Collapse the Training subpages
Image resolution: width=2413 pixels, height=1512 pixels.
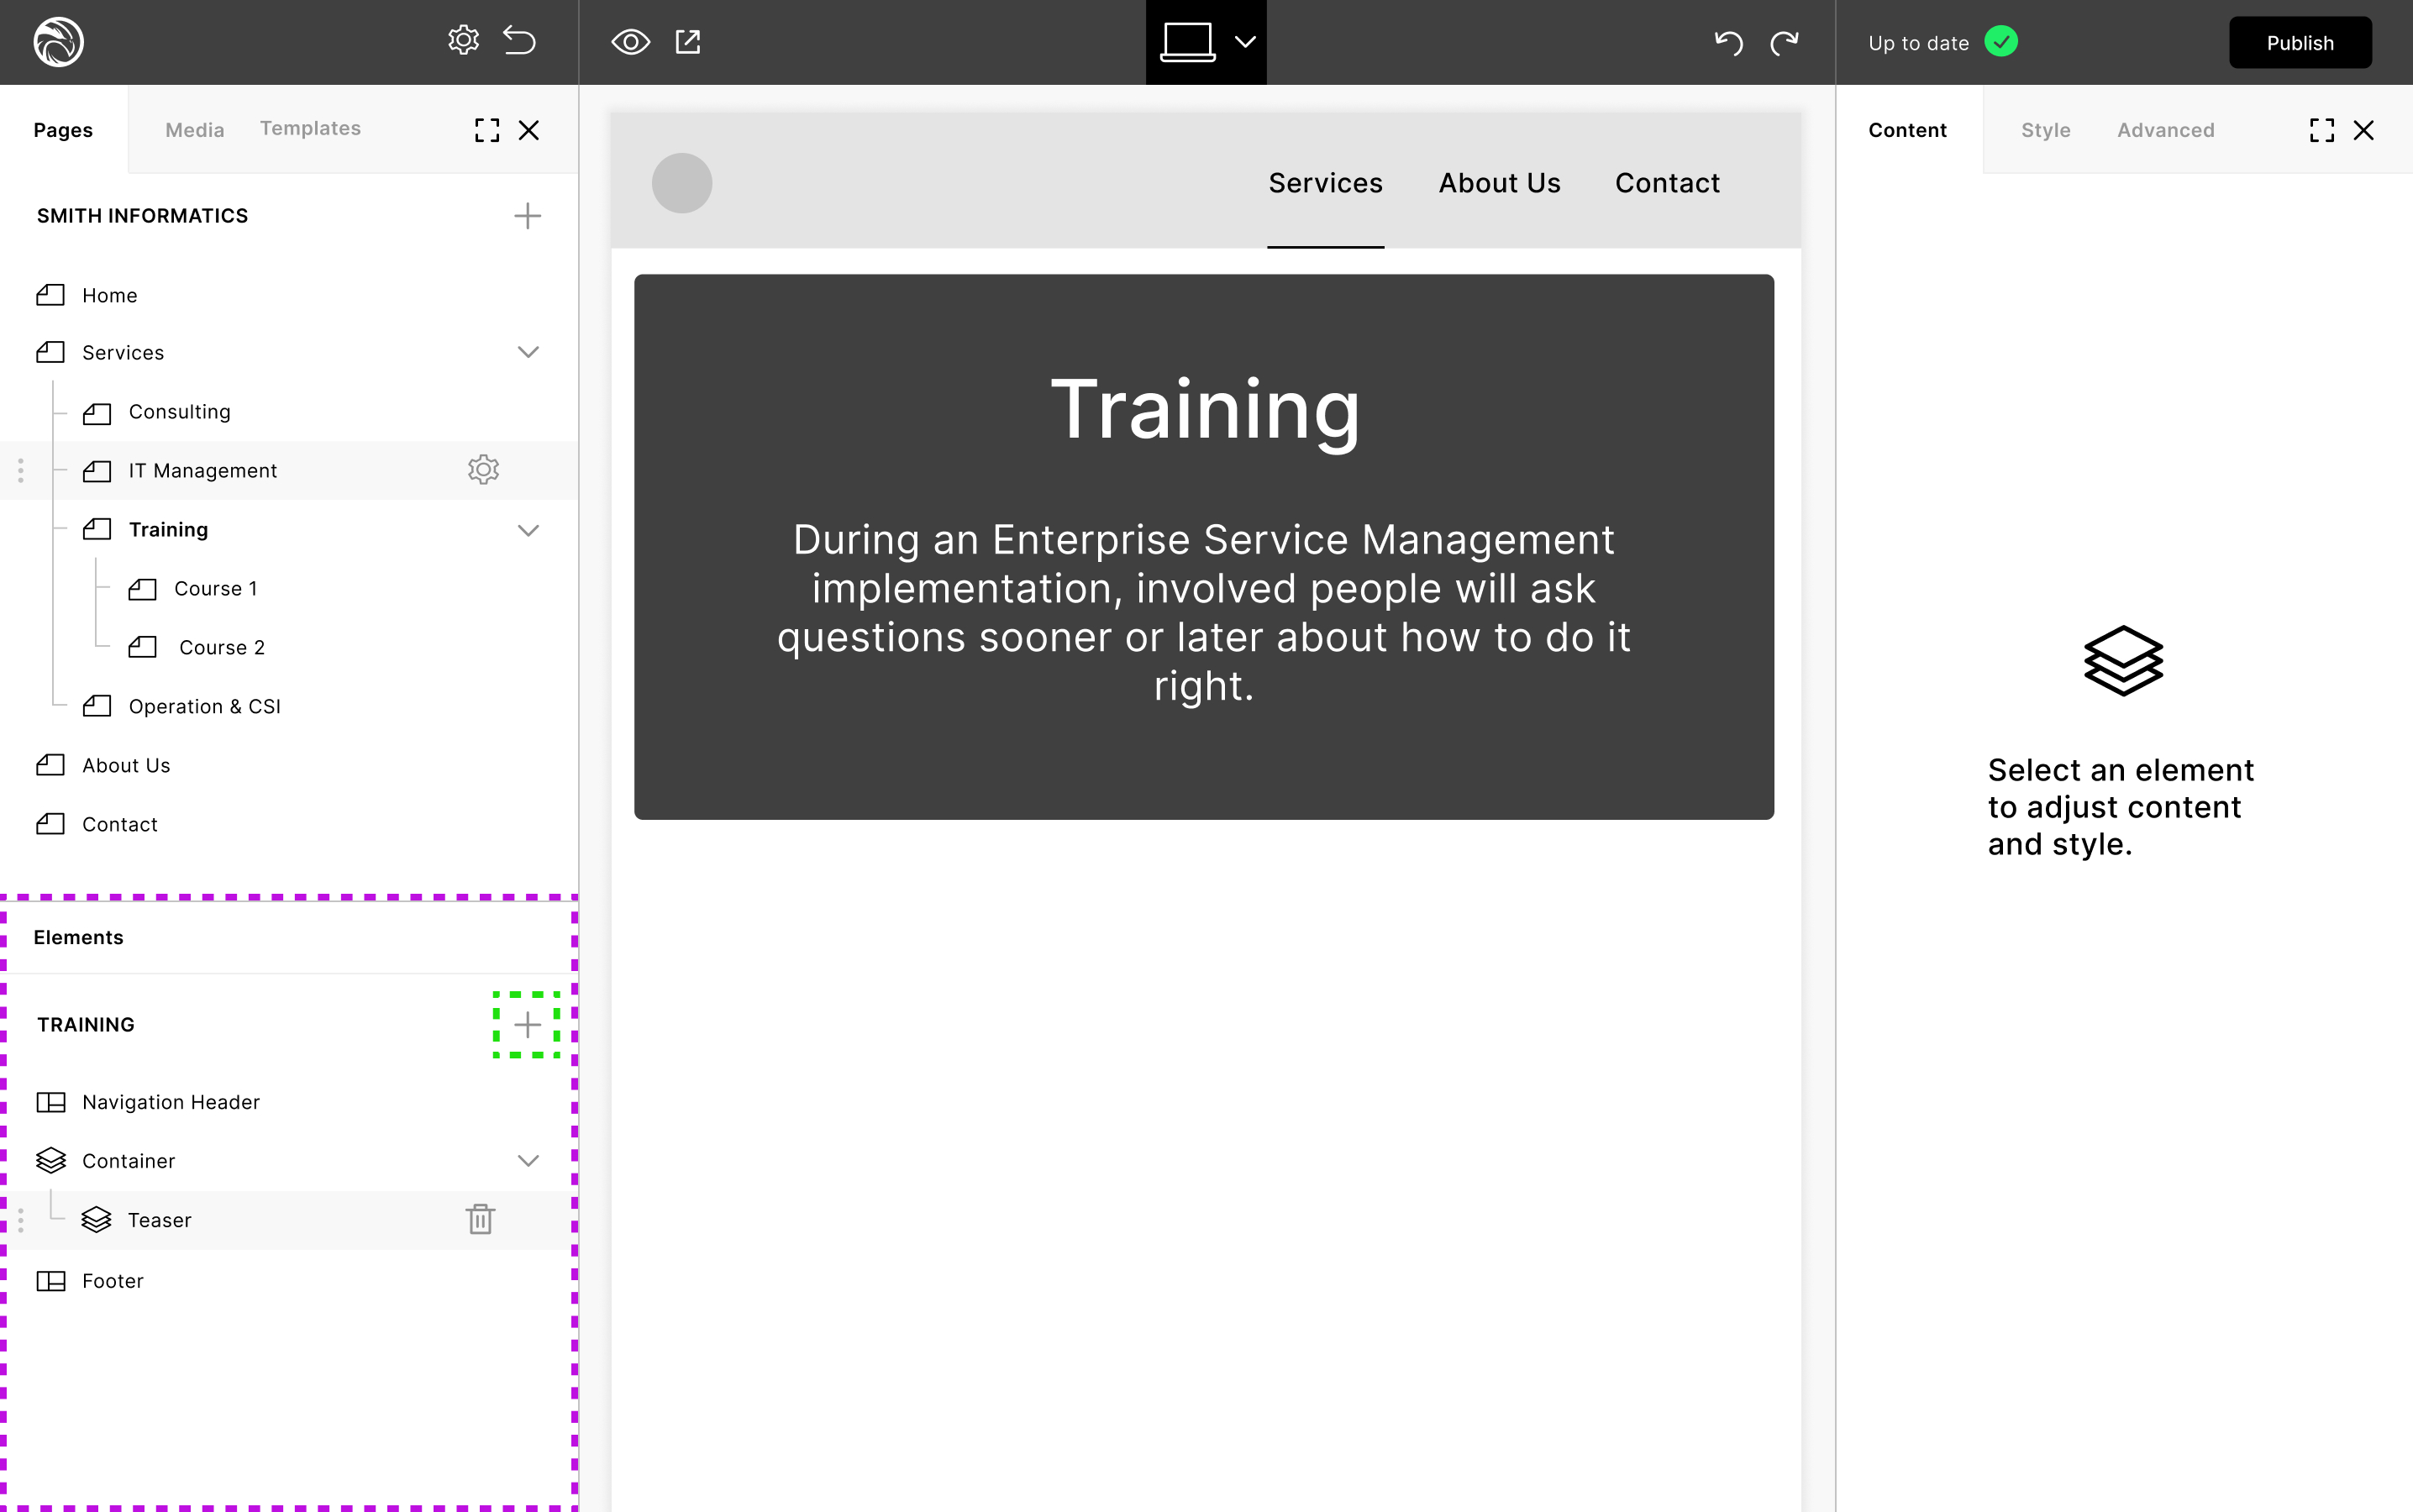tap(528, 530)
